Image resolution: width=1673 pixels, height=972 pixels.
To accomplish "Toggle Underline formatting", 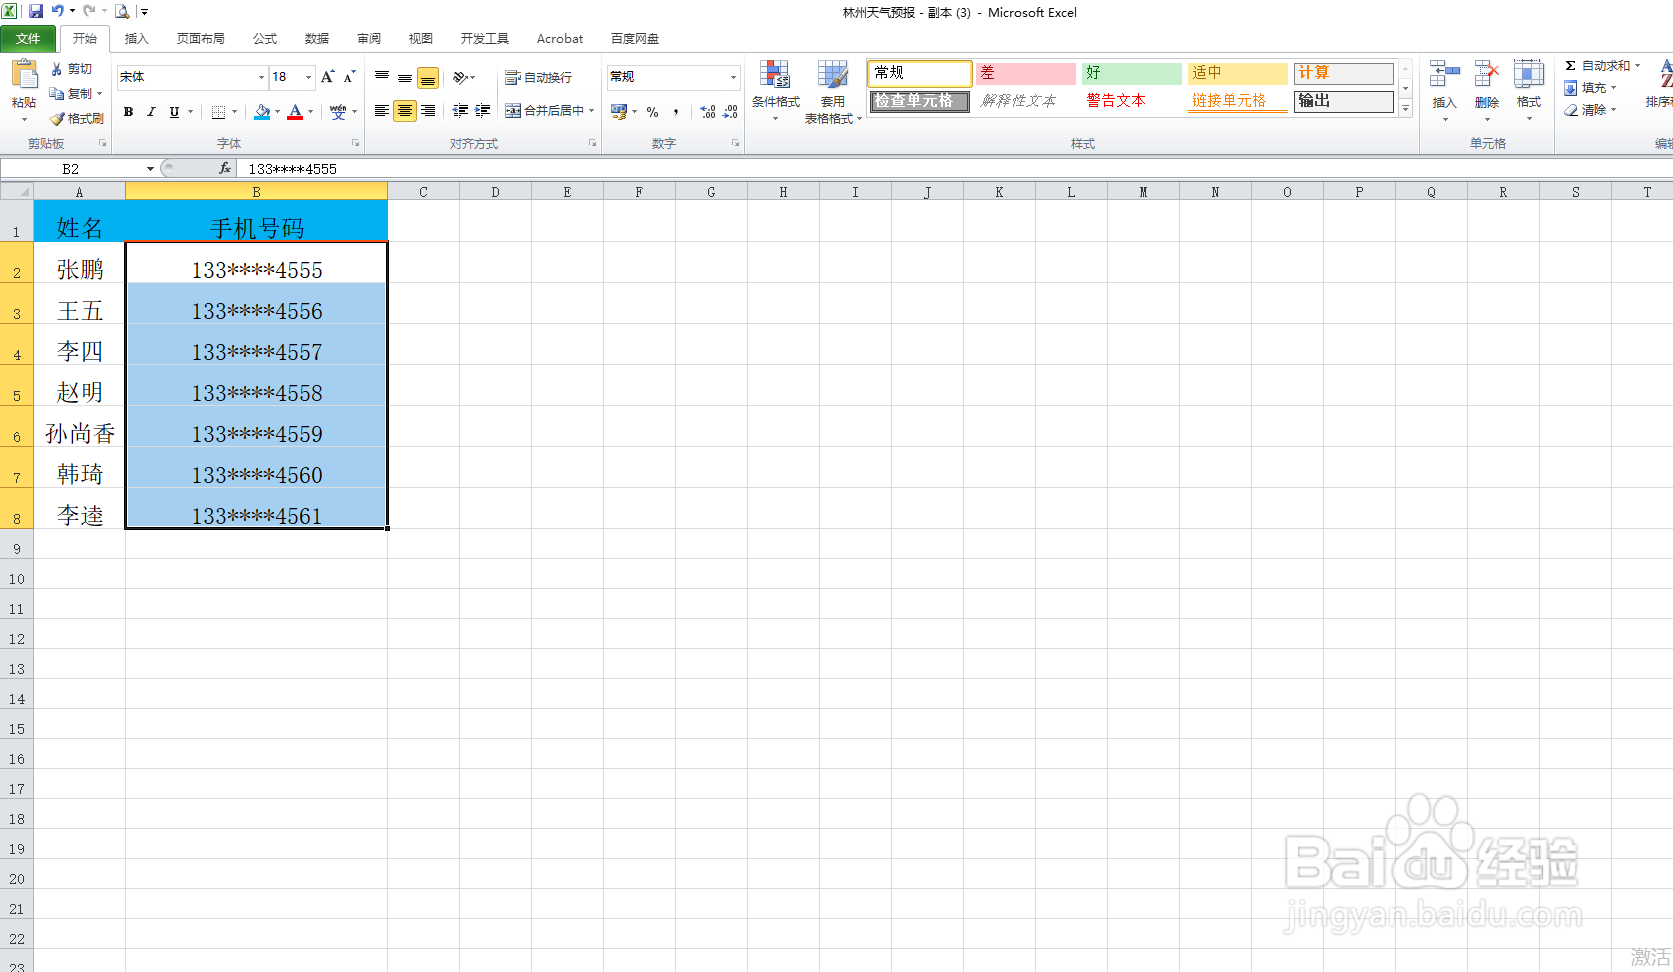I will 174,112.
